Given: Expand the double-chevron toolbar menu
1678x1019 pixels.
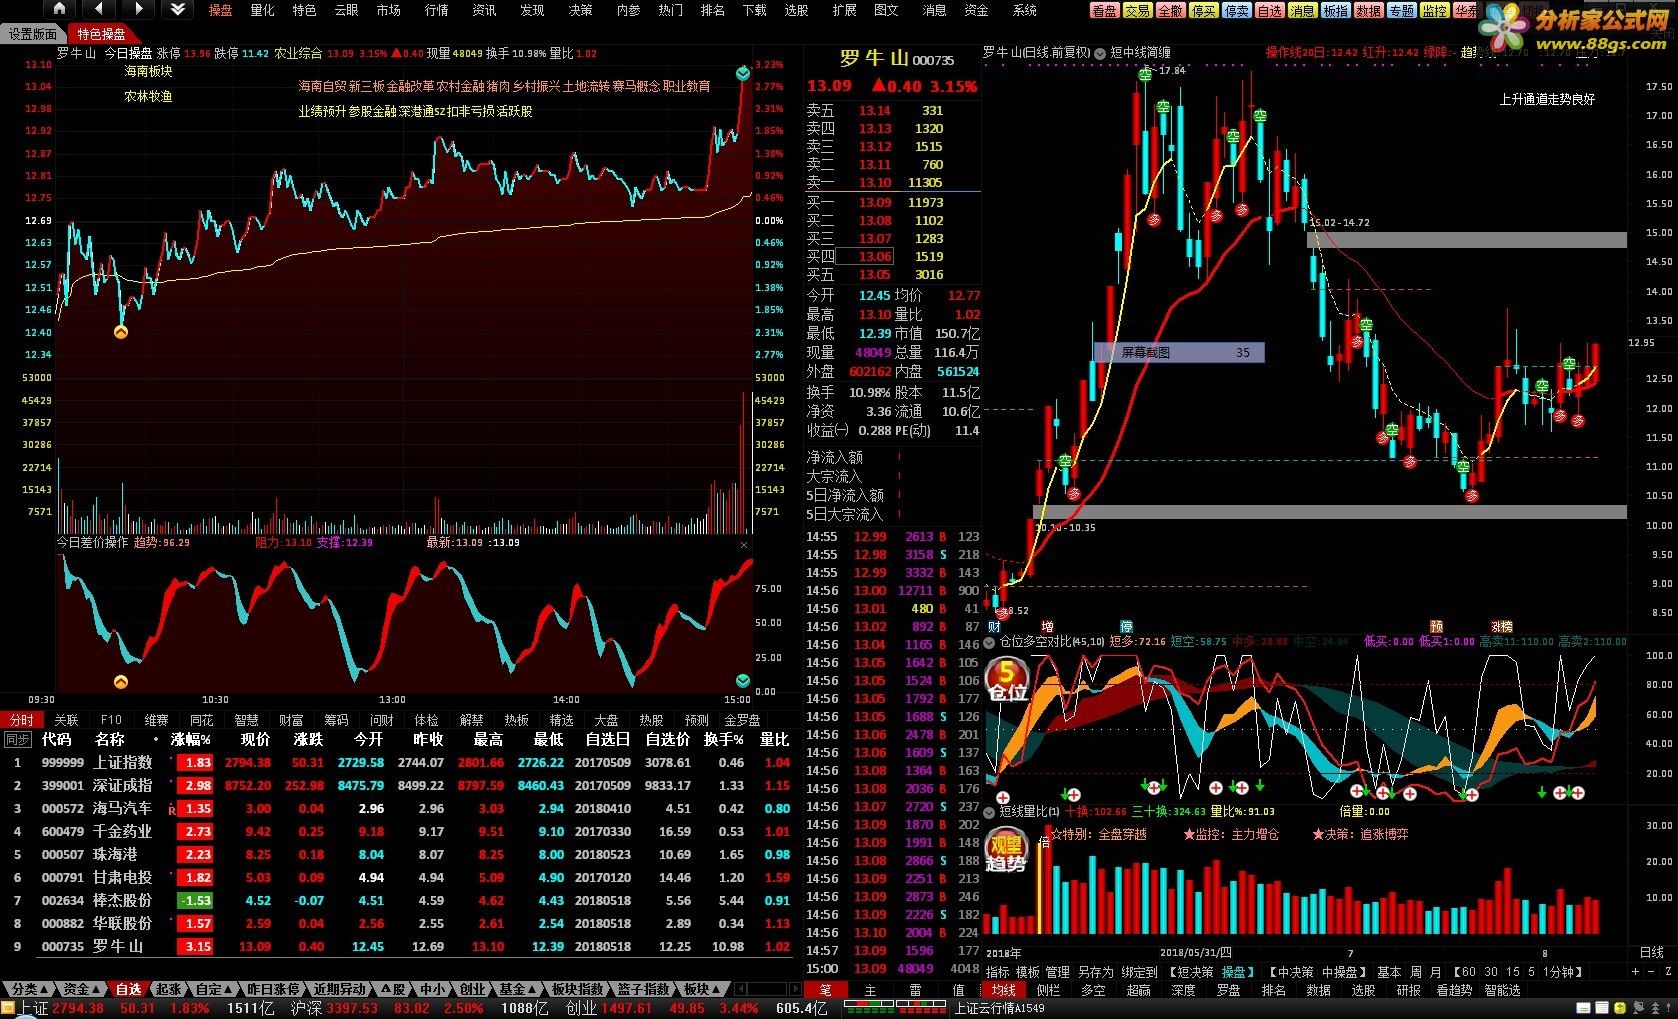Looking at the screenshot, I should click(x=177, y=9).
